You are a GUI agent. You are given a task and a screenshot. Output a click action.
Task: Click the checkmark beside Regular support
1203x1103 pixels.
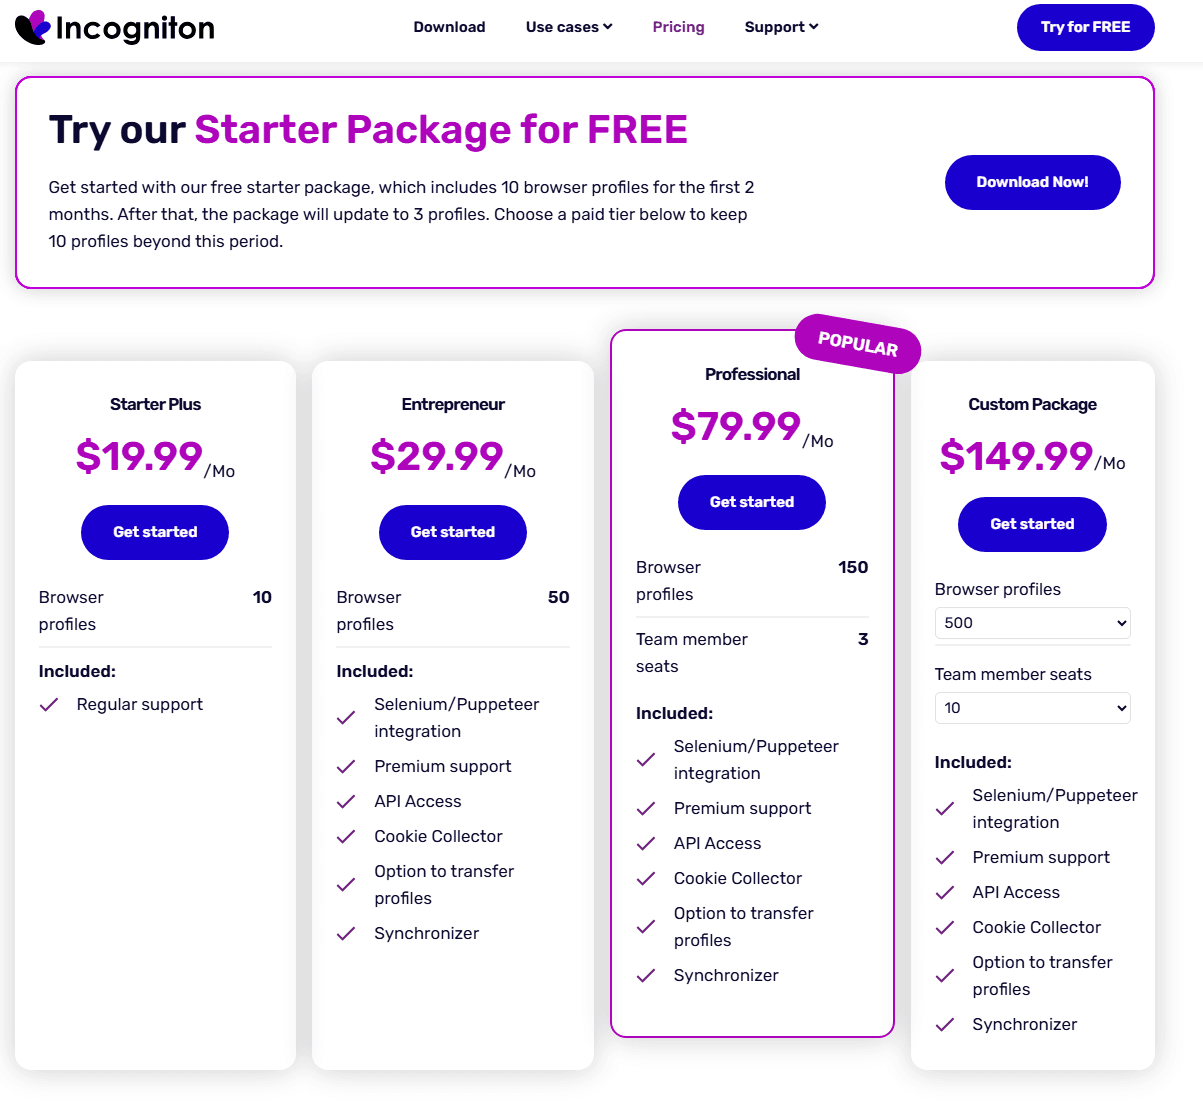pyautogui.click(x=49, y=705)
